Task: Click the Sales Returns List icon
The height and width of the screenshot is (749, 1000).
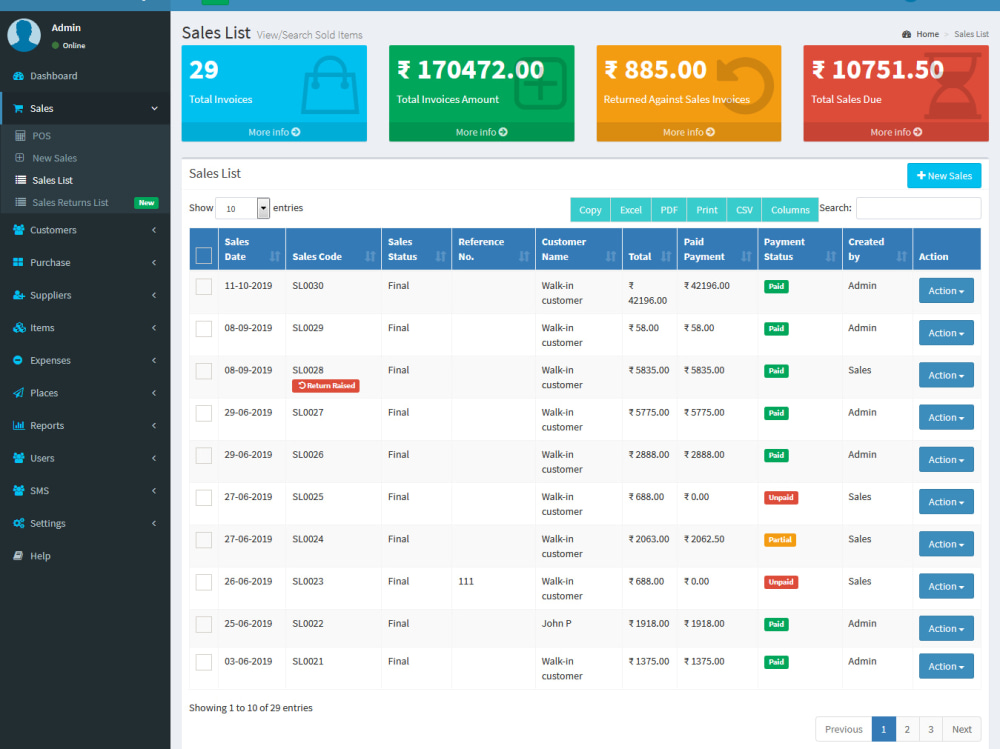Action: pyautogui.click(x=20, y=202)
